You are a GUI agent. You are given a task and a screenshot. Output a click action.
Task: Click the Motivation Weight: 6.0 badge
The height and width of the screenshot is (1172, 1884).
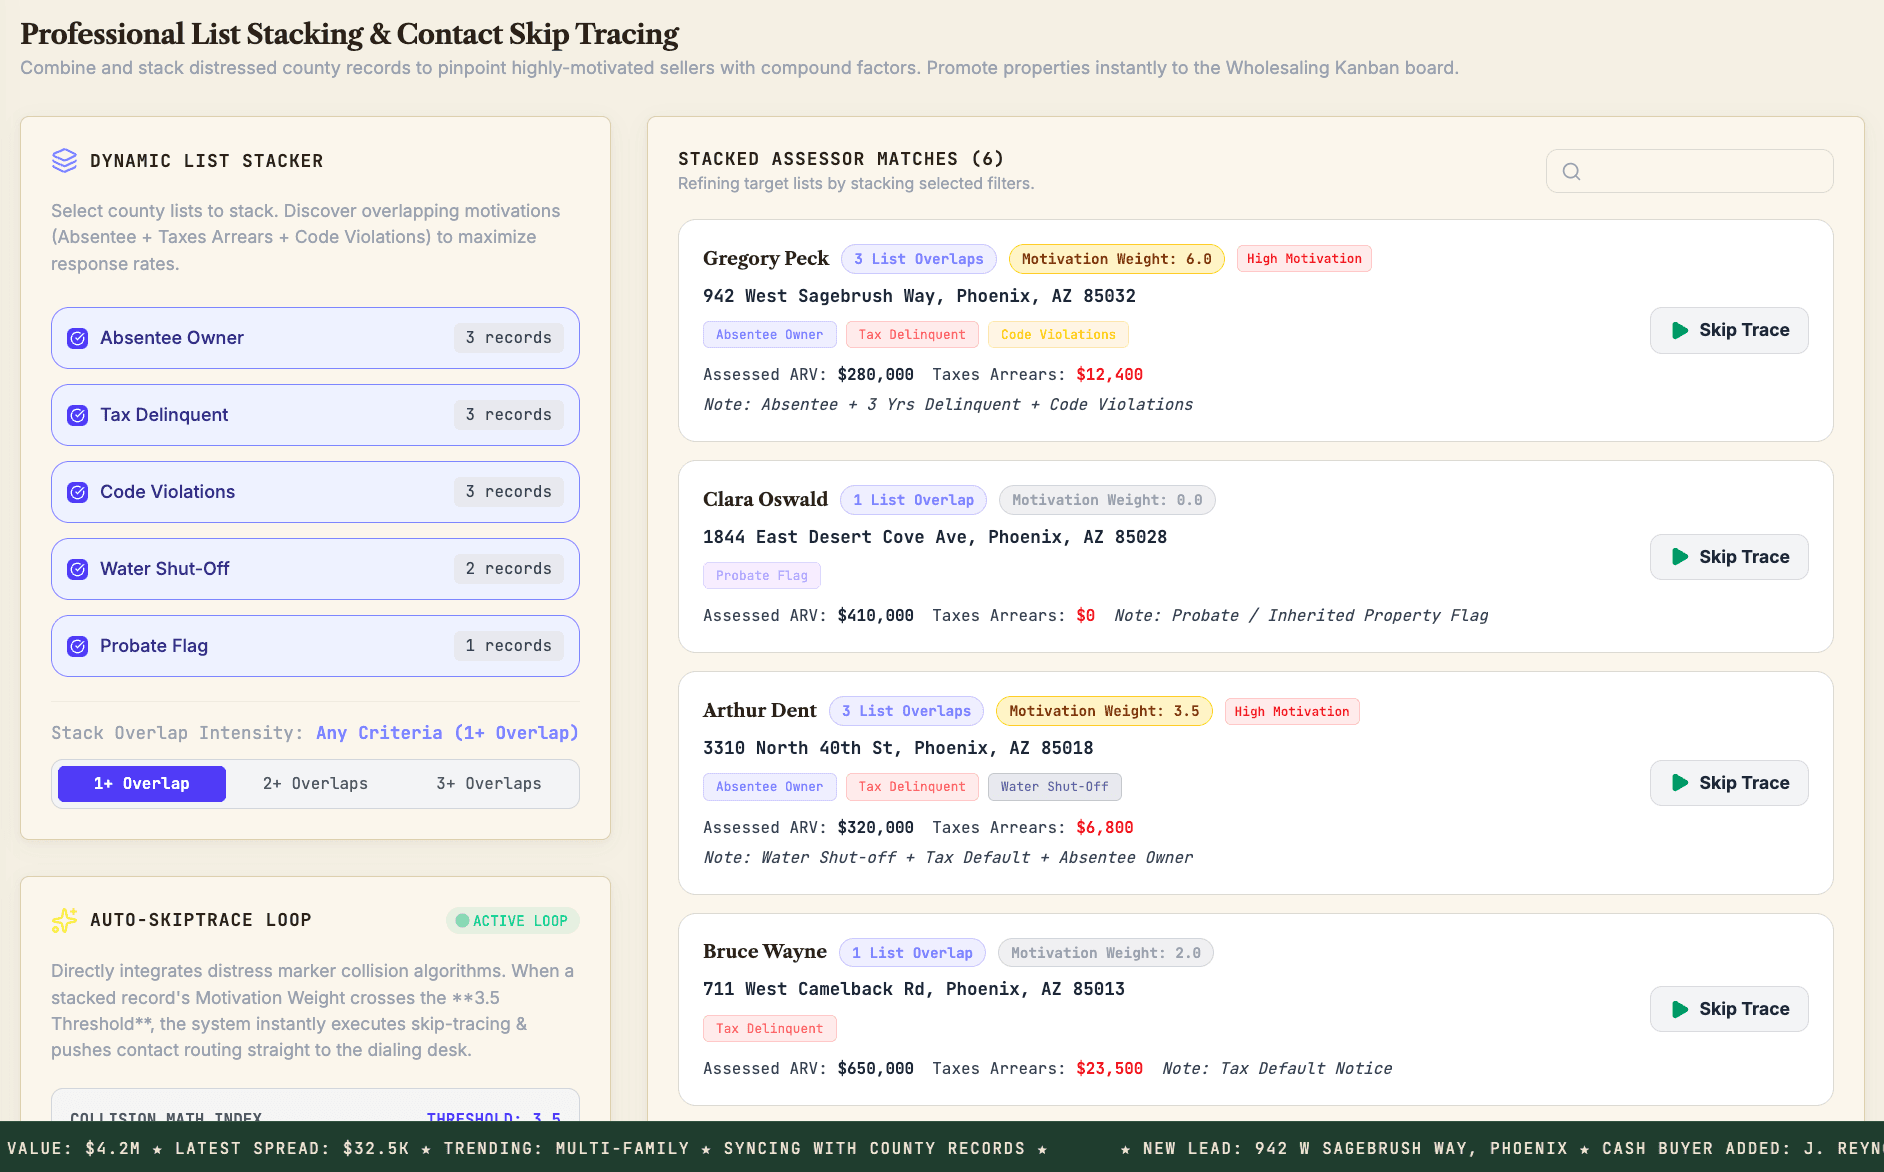pyautogui.click(x=1116, y=259)
